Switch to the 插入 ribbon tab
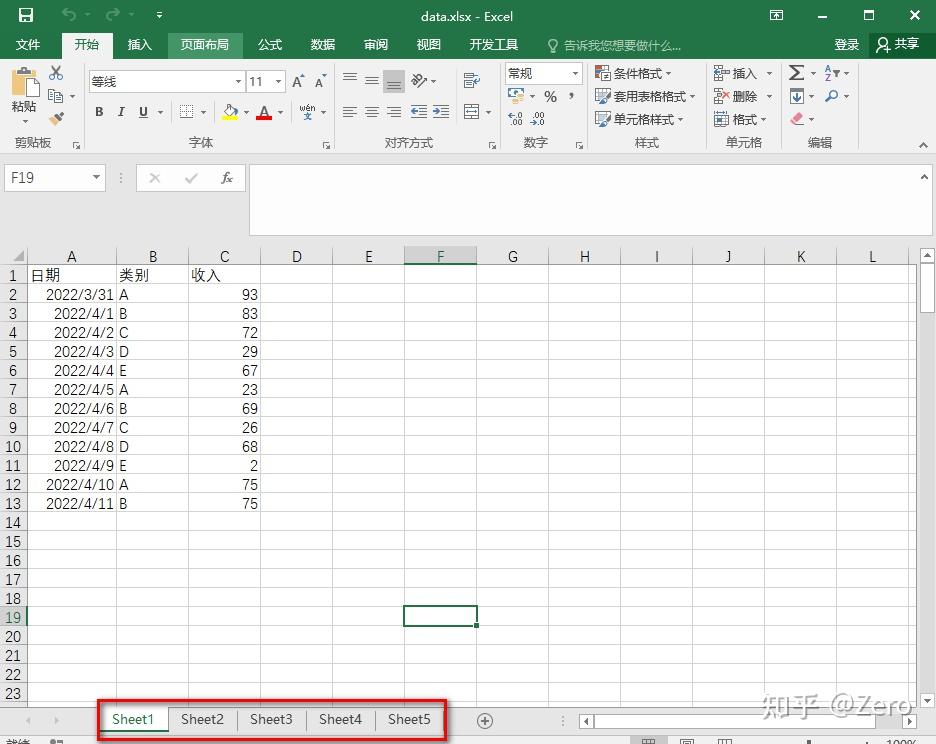This screenshot has height=744, width=936. (x=139, y=44)
